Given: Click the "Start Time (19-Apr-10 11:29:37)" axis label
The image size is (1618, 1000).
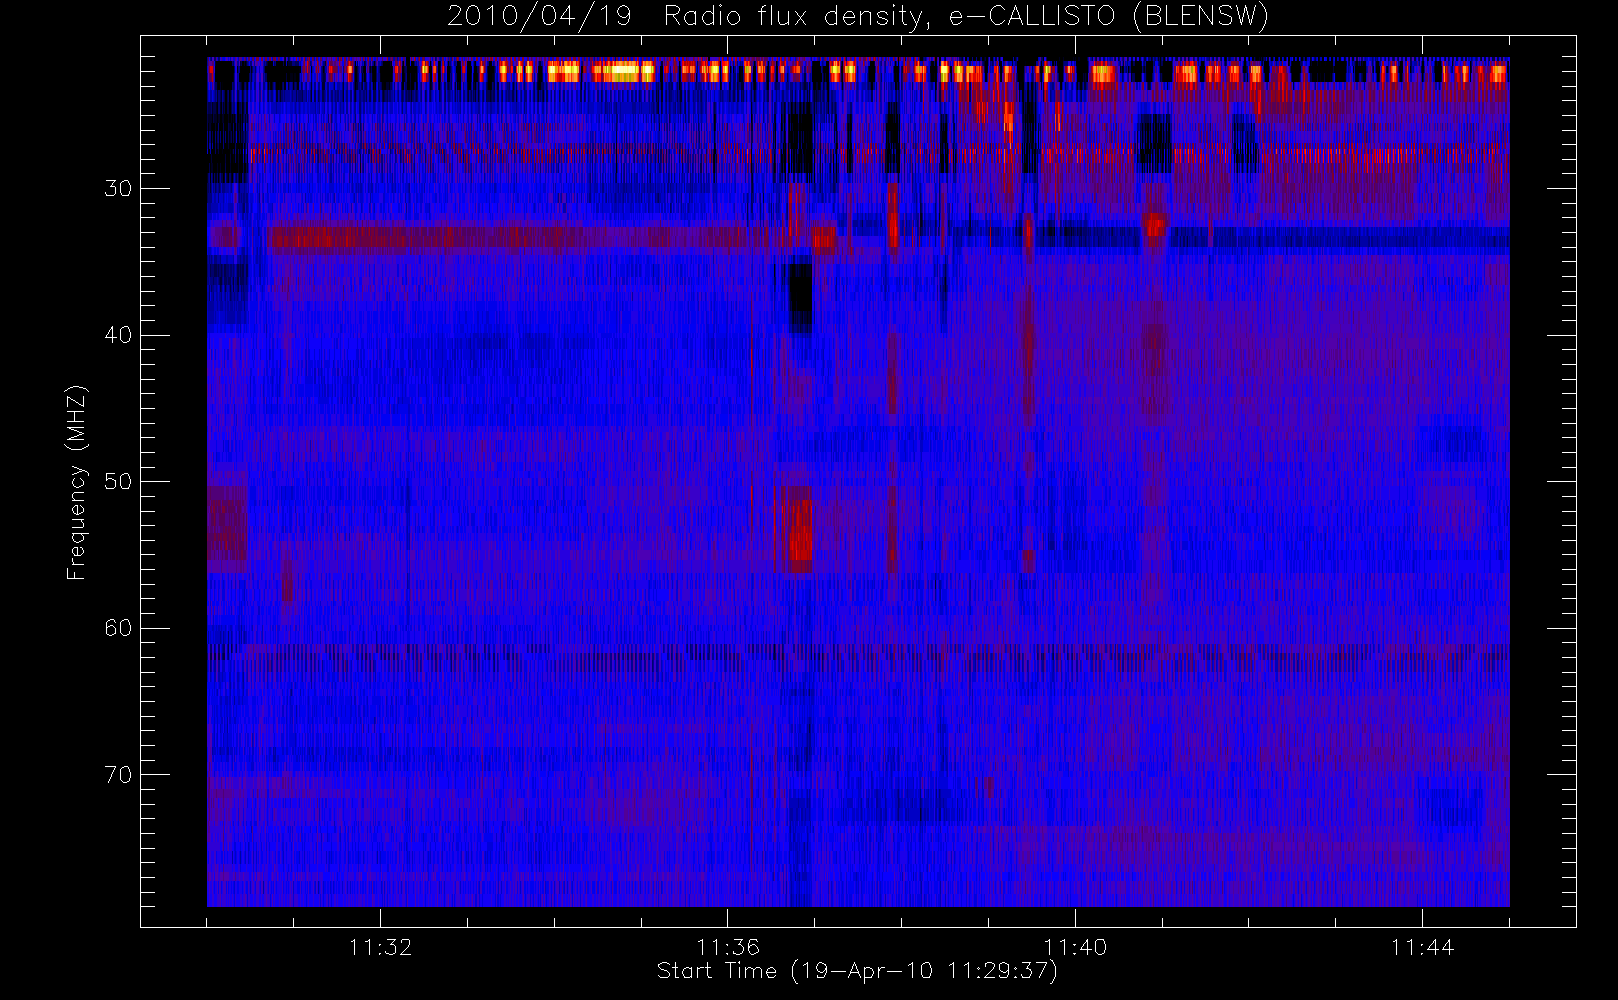Looking at the screenshot, I should click(x=857, y=971).
